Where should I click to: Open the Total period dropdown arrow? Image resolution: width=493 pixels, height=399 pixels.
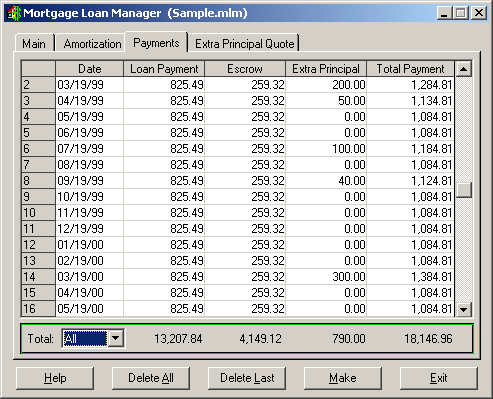tap(116, 338)
